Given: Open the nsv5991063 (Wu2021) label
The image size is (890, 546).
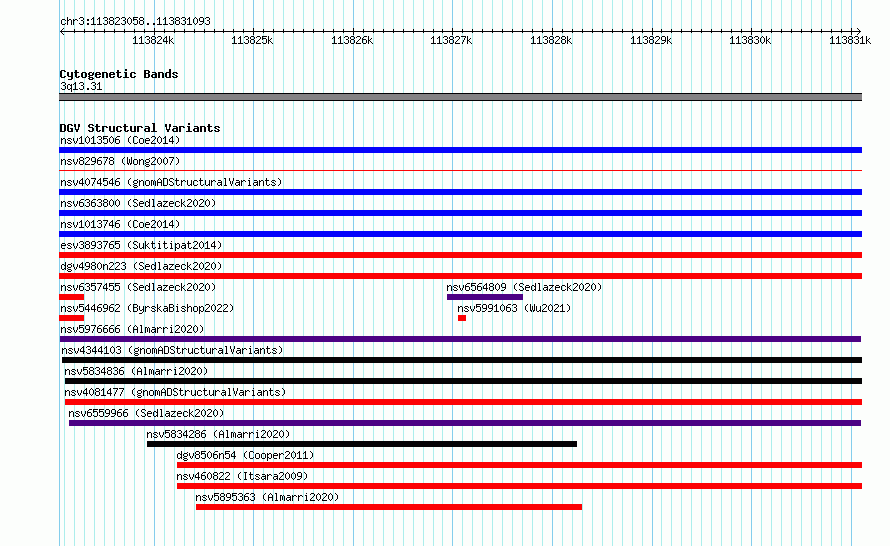Looking at the screenshot, I should [514, 308].
